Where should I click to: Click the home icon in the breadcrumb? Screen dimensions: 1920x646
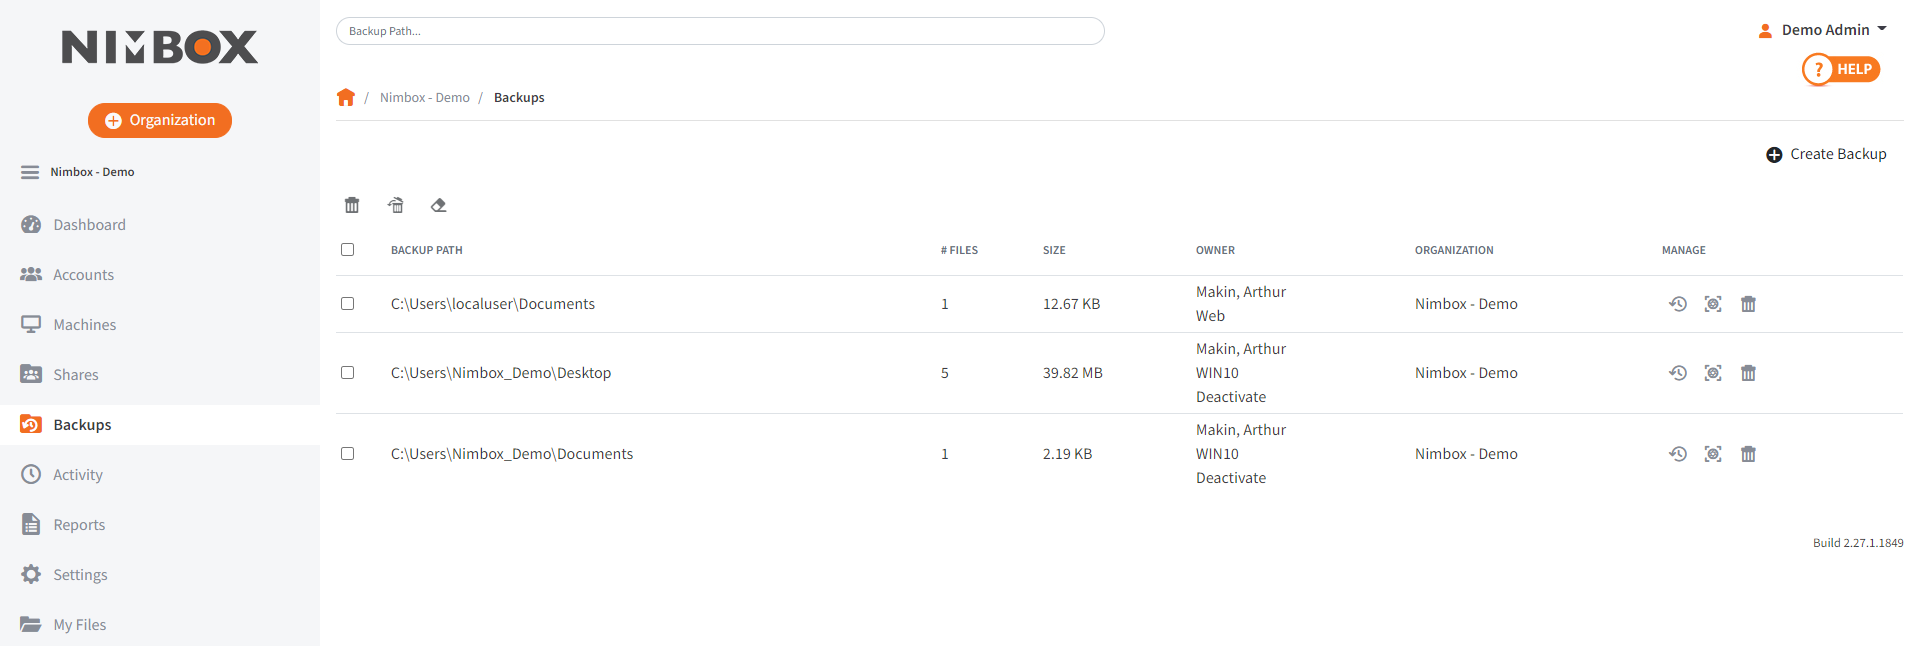coord(346,97)
